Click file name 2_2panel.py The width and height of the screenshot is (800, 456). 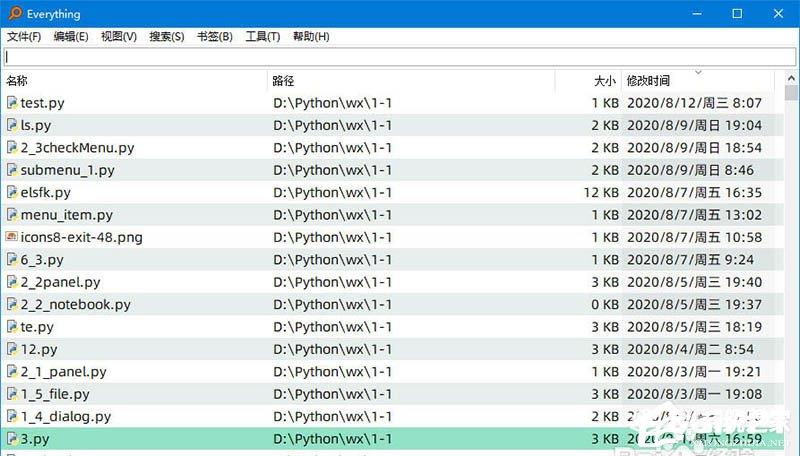[60, 283]
